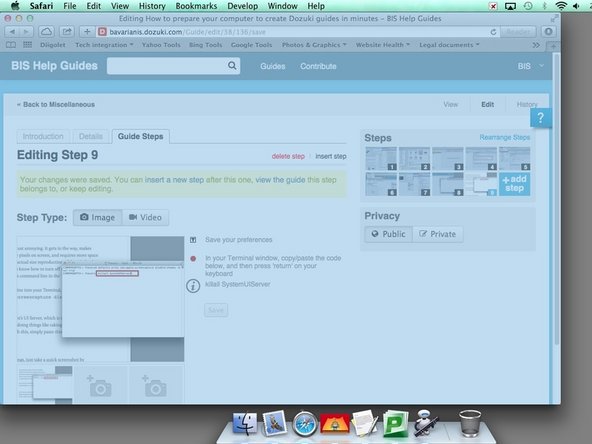Open the Bookmarks menu
592x444 pixels.
(x=196, y=6)
